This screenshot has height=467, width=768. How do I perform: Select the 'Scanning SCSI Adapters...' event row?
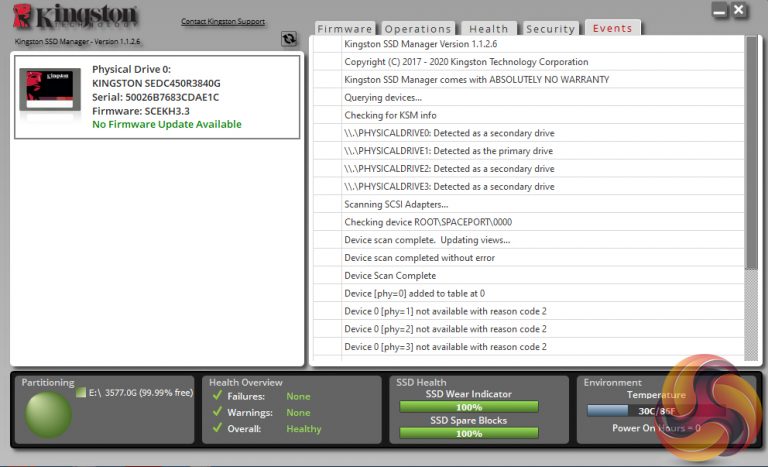pos(529,204)
